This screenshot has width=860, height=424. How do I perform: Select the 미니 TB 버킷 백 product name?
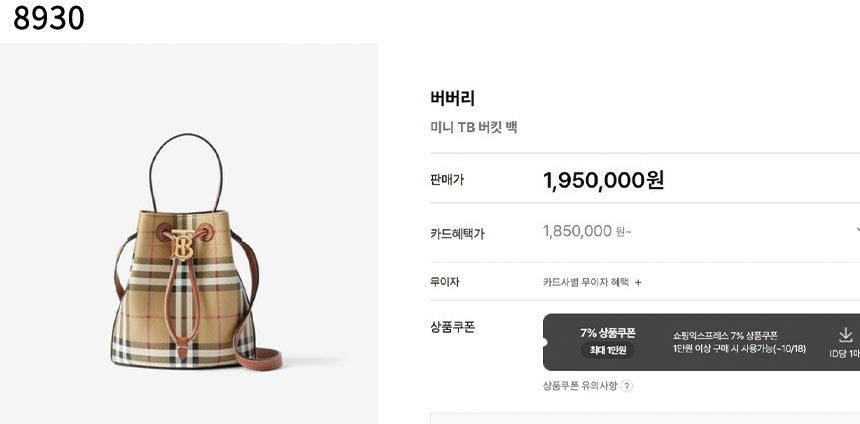[473, 127]
